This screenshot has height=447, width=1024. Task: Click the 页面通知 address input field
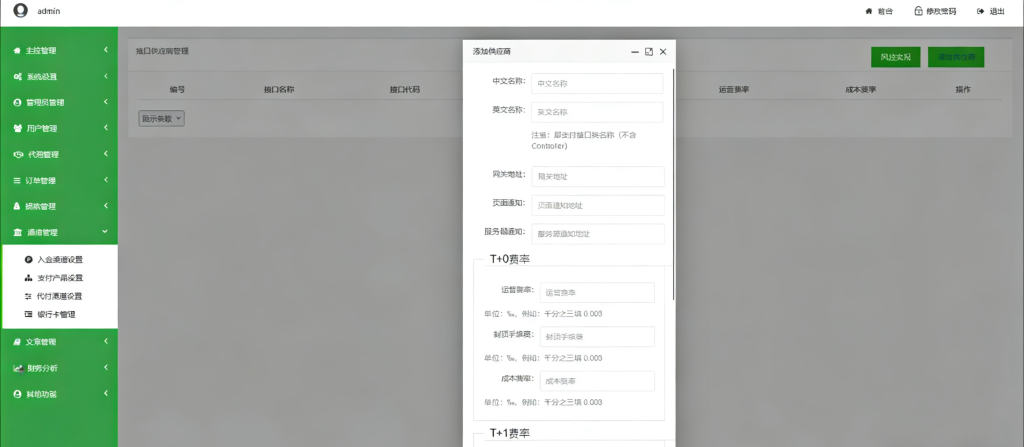click(x=598, y=205)
